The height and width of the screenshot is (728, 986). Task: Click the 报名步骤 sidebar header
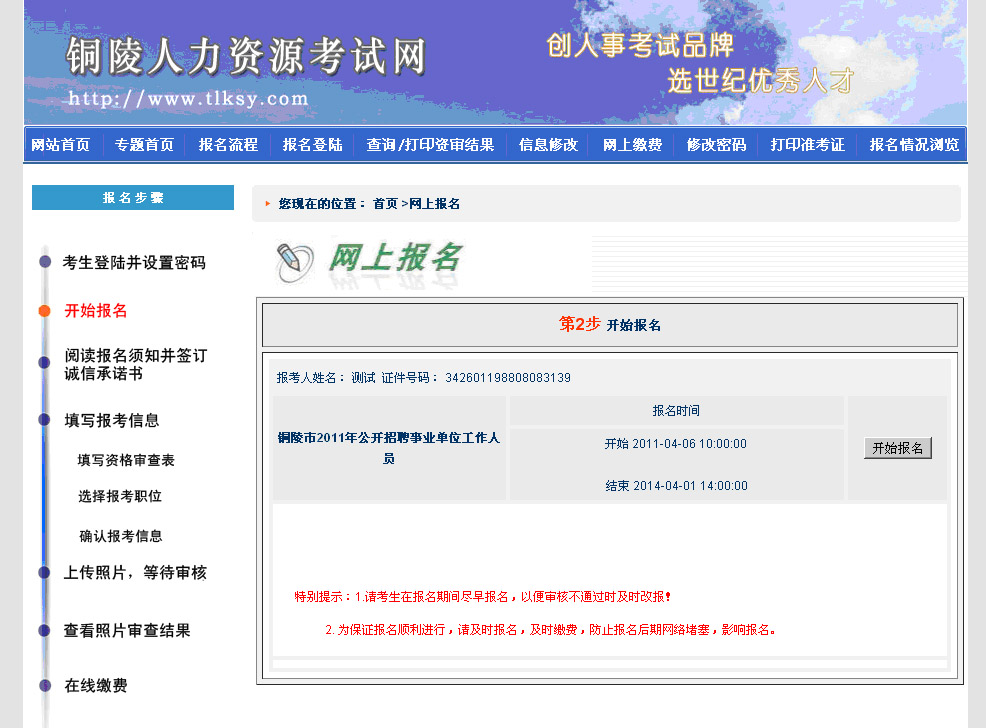133,197
